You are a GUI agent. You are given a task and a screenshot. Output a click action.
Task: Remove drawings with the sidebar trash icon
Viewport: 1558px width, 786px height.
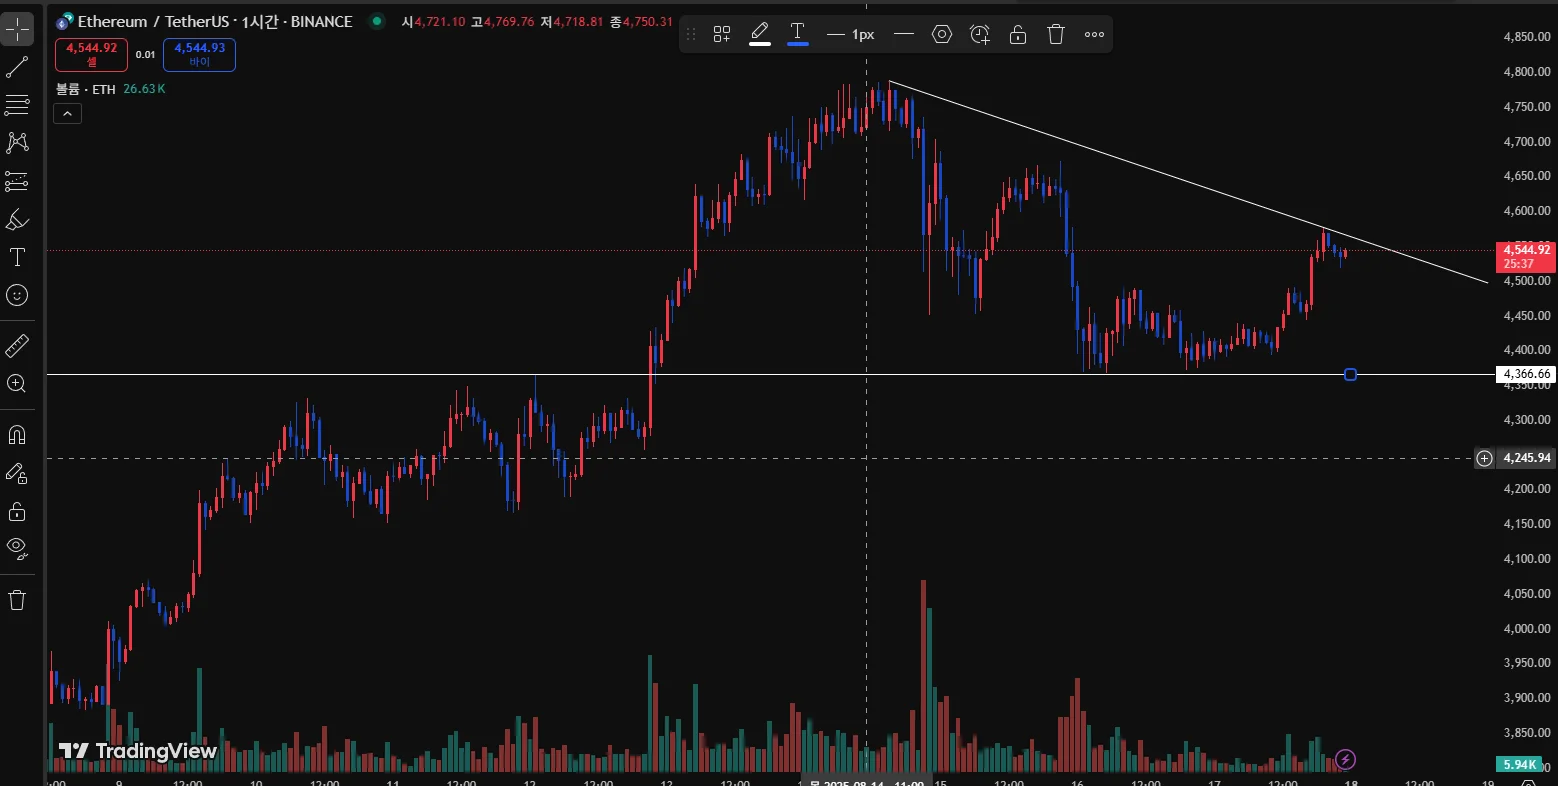17,600
